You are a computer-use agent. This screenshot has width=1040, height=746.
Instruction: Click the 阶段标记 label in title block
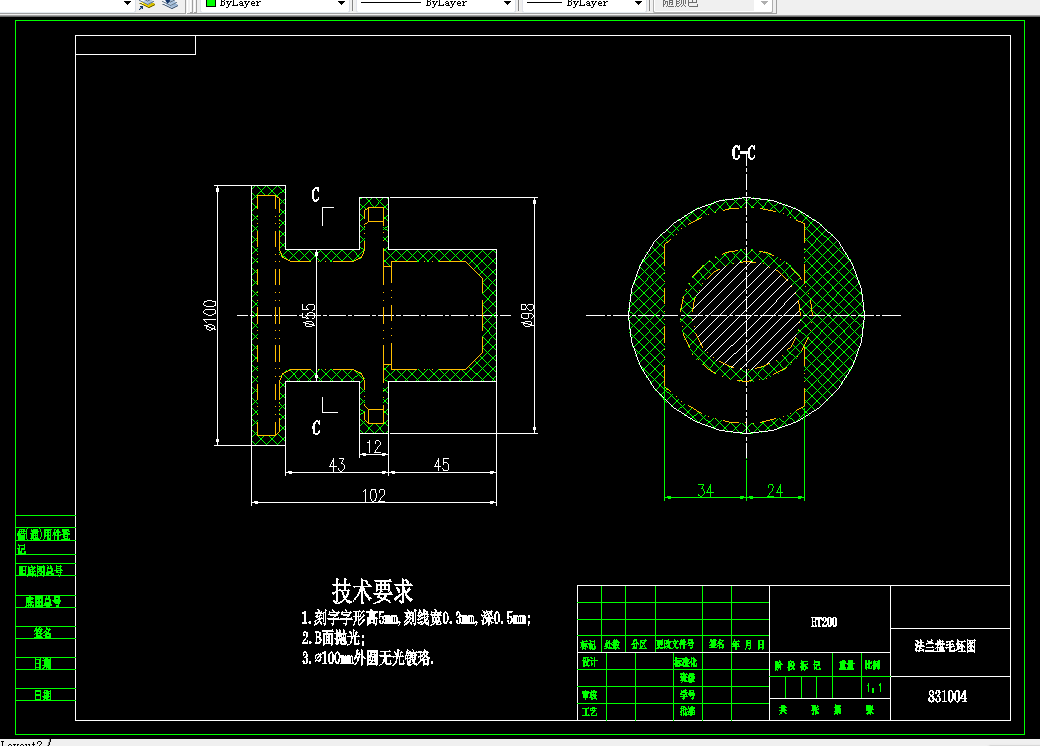point(798,665)
